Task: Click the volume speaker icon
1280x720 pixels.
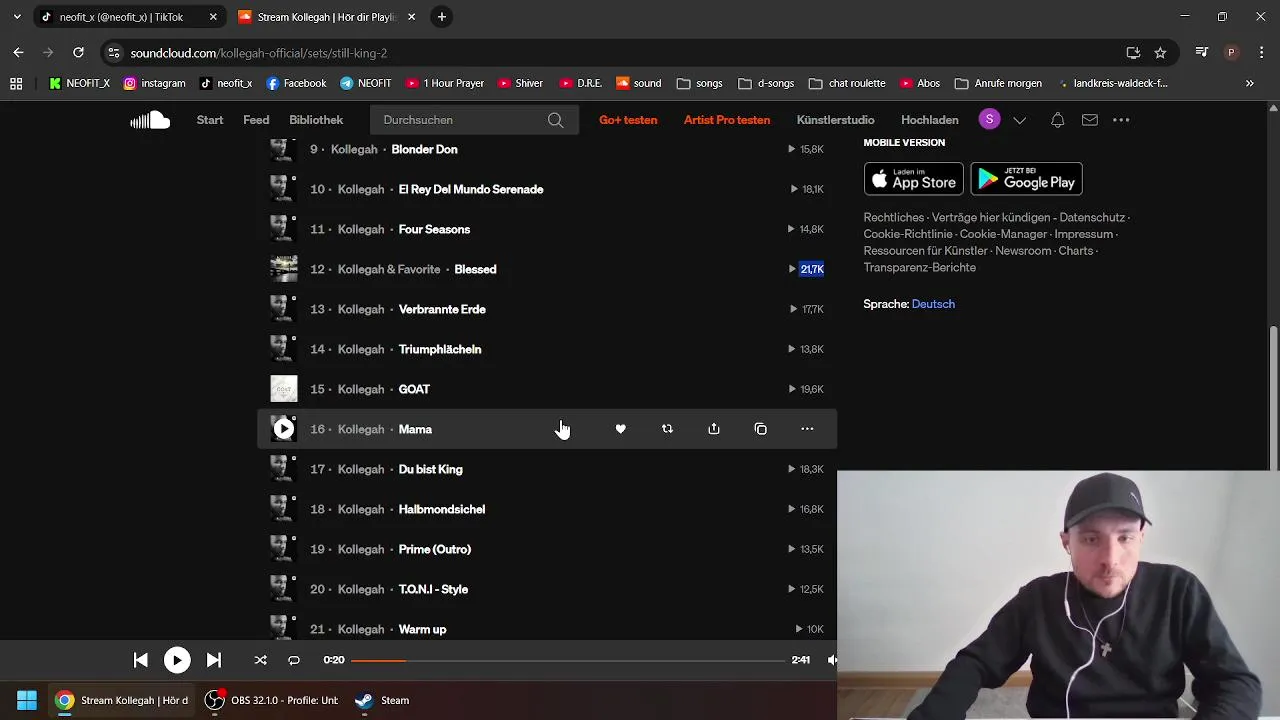Action: (x=832, y=660)
